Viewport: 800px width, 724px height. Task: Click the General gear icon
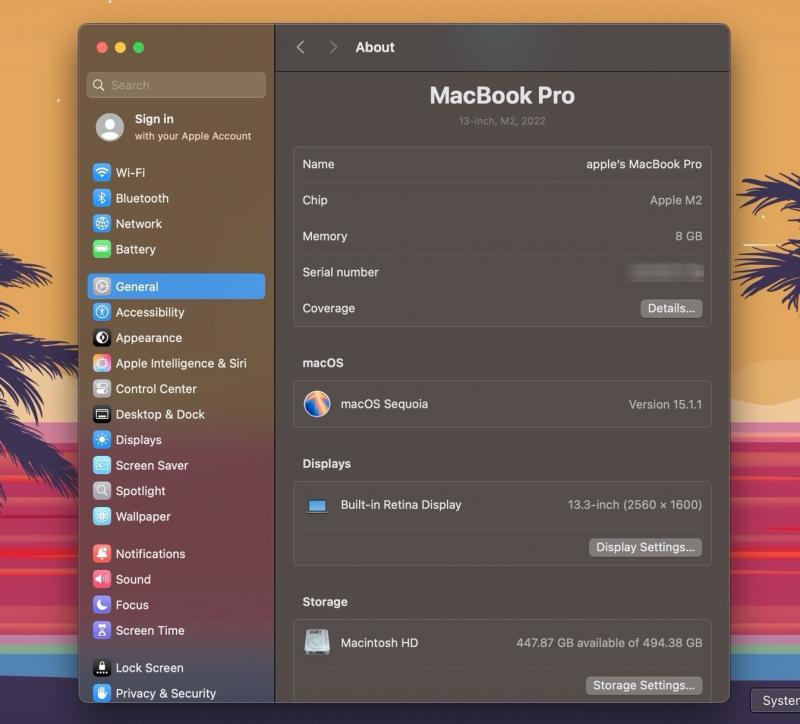(102, 286)
